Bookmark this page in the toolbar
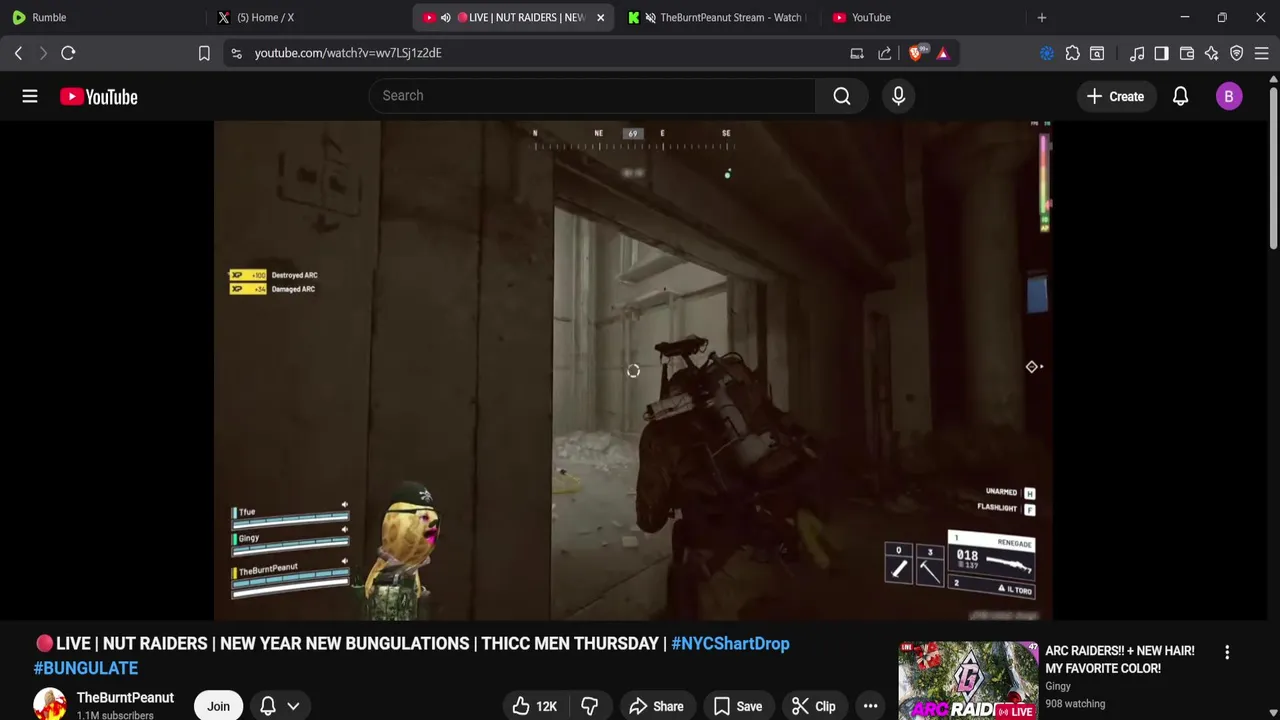 coord(204,53)
